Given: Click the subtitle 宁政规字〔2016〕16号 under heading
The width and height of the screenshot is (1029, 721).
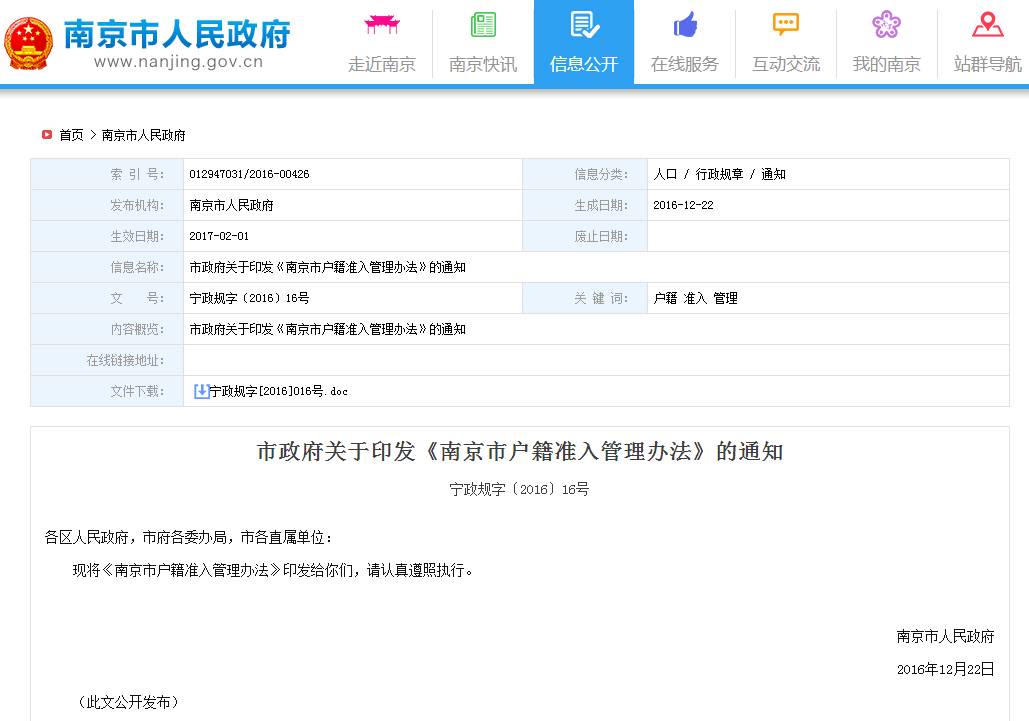Looking at the screenshot, I should [x=519, y=489].
